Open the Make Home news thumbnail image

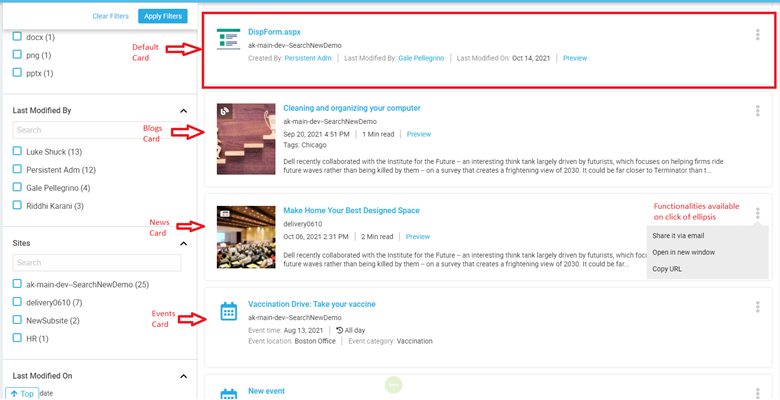click(246, 237)
